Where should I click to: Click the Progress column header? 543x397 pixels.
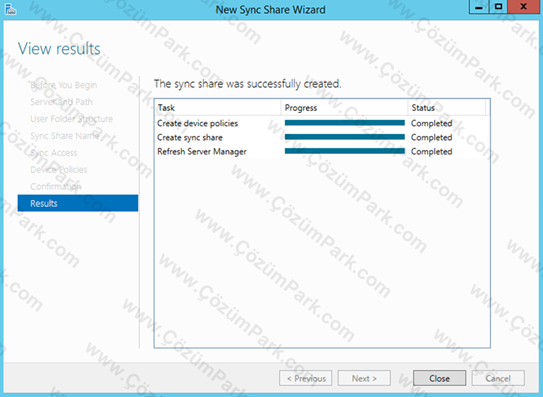coord(344,108)
